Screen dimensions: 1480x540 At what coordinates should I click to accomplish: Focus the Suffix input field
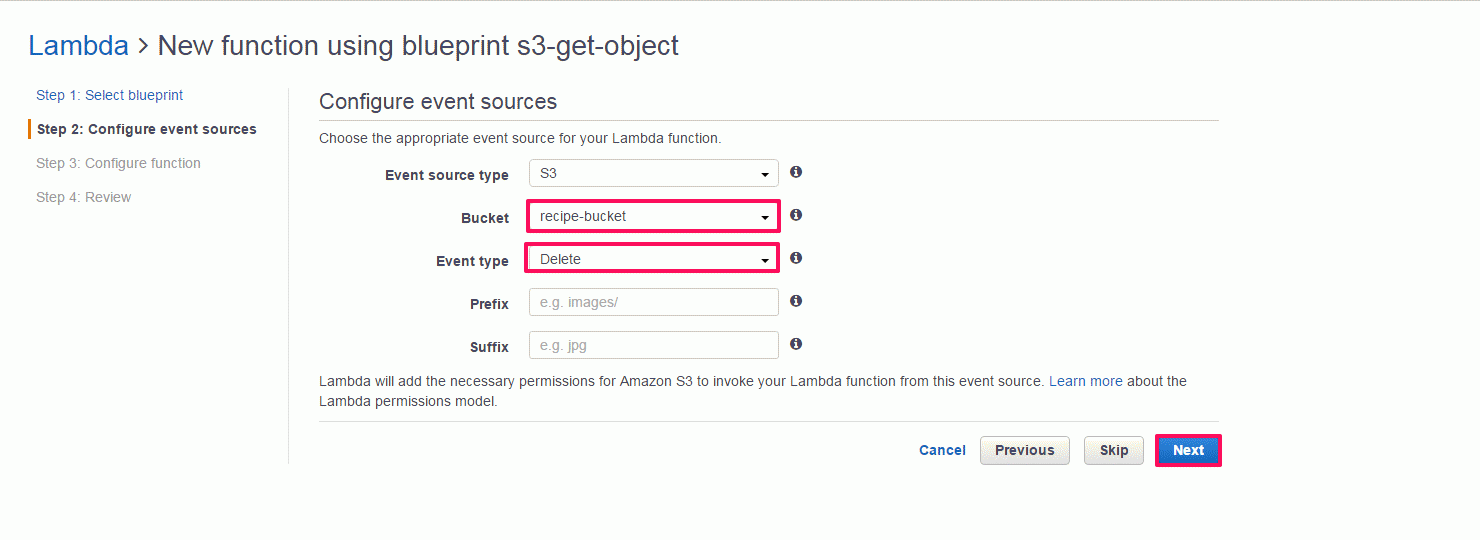[653, 345]
